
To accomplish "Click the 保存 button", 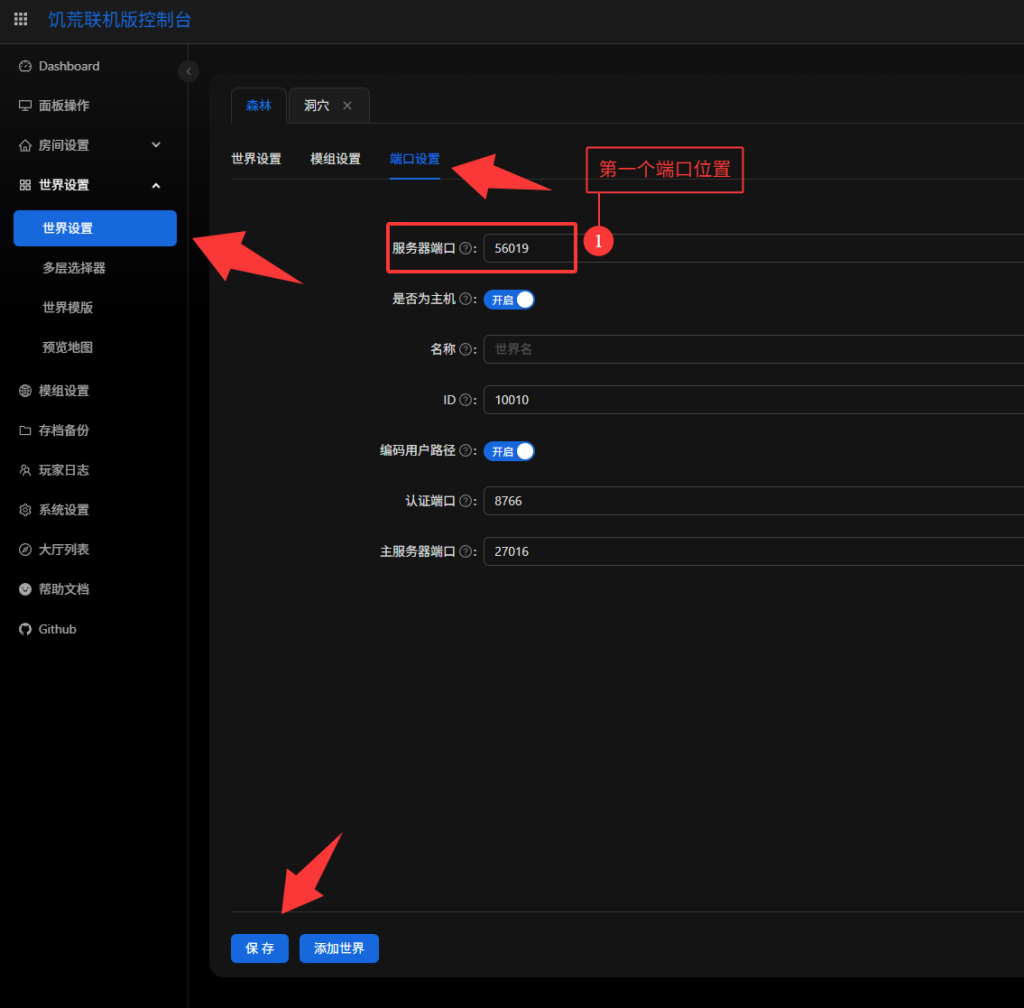I will click(260, 948).
